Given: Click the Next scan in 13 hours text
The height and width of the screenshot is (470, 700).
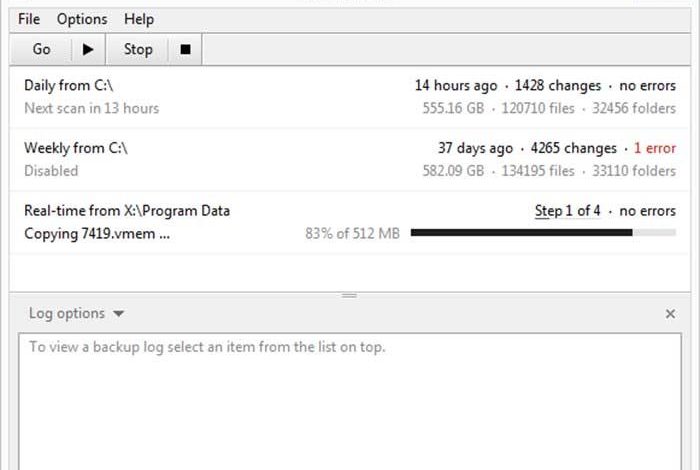Looking at the screenshot, I should tap(92, 108).
